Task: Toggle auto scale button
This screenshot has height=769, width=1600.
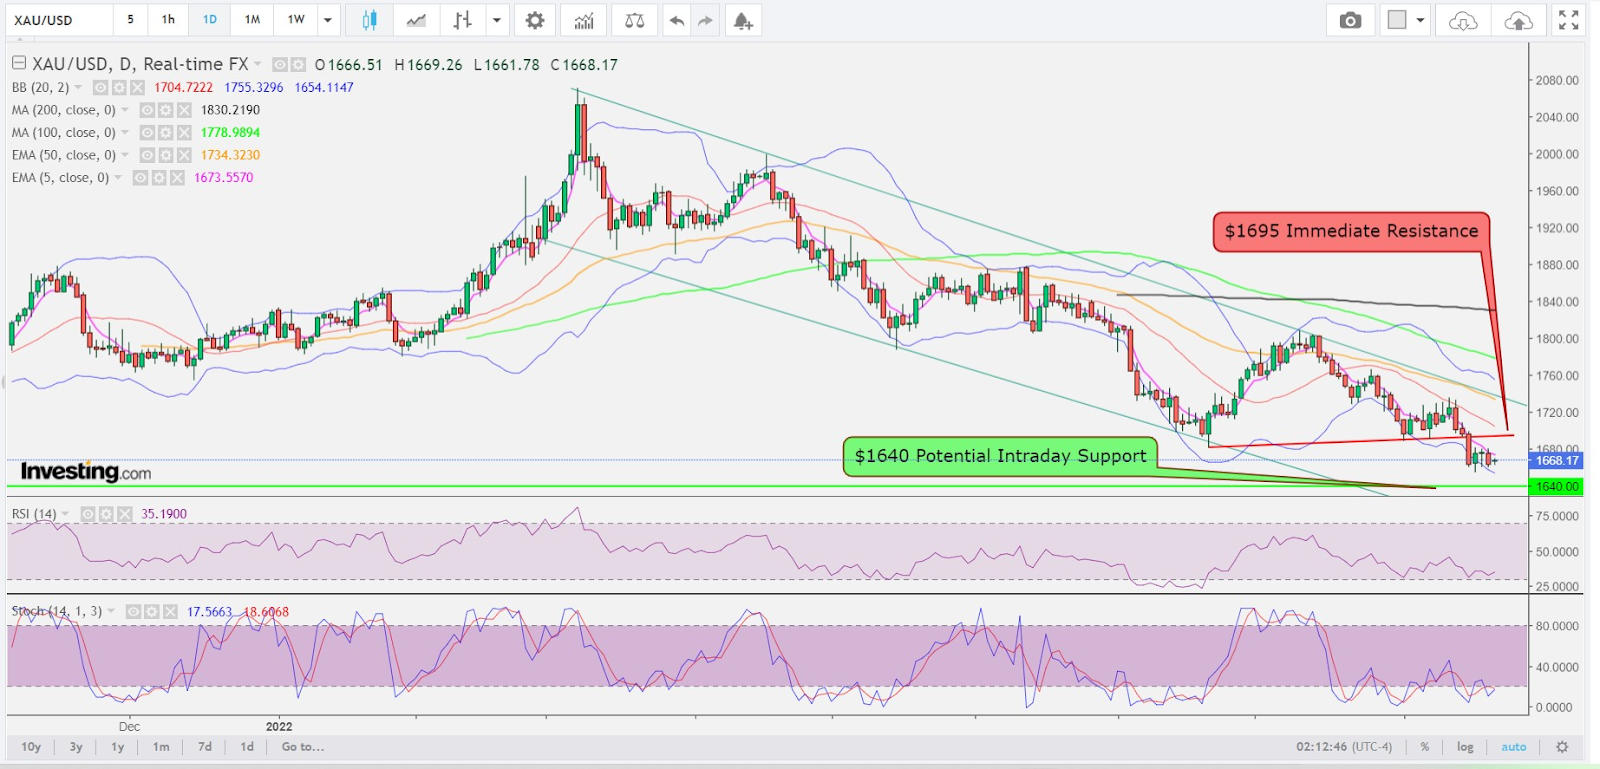Action: [x=1514, y=747]
